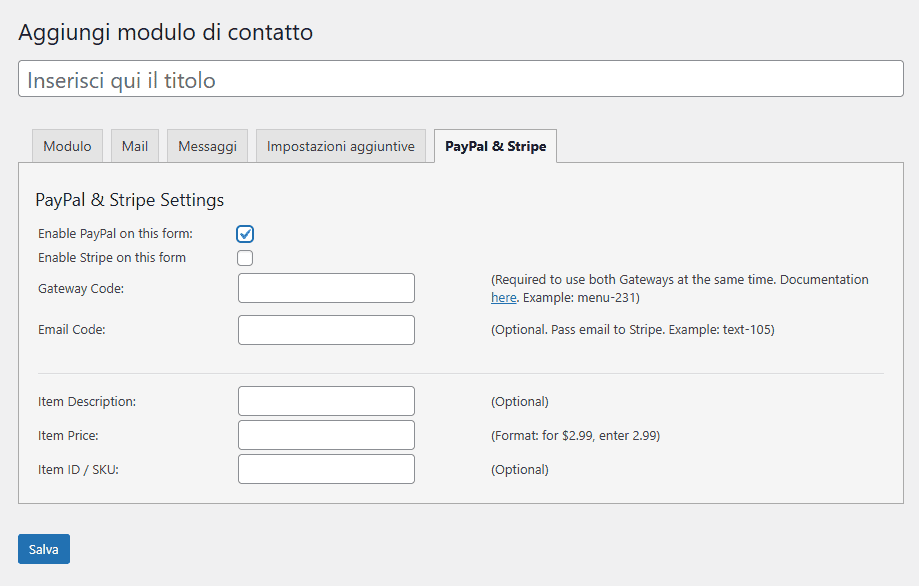Uncheck Enable PayPal on this form

click(245, 234)
